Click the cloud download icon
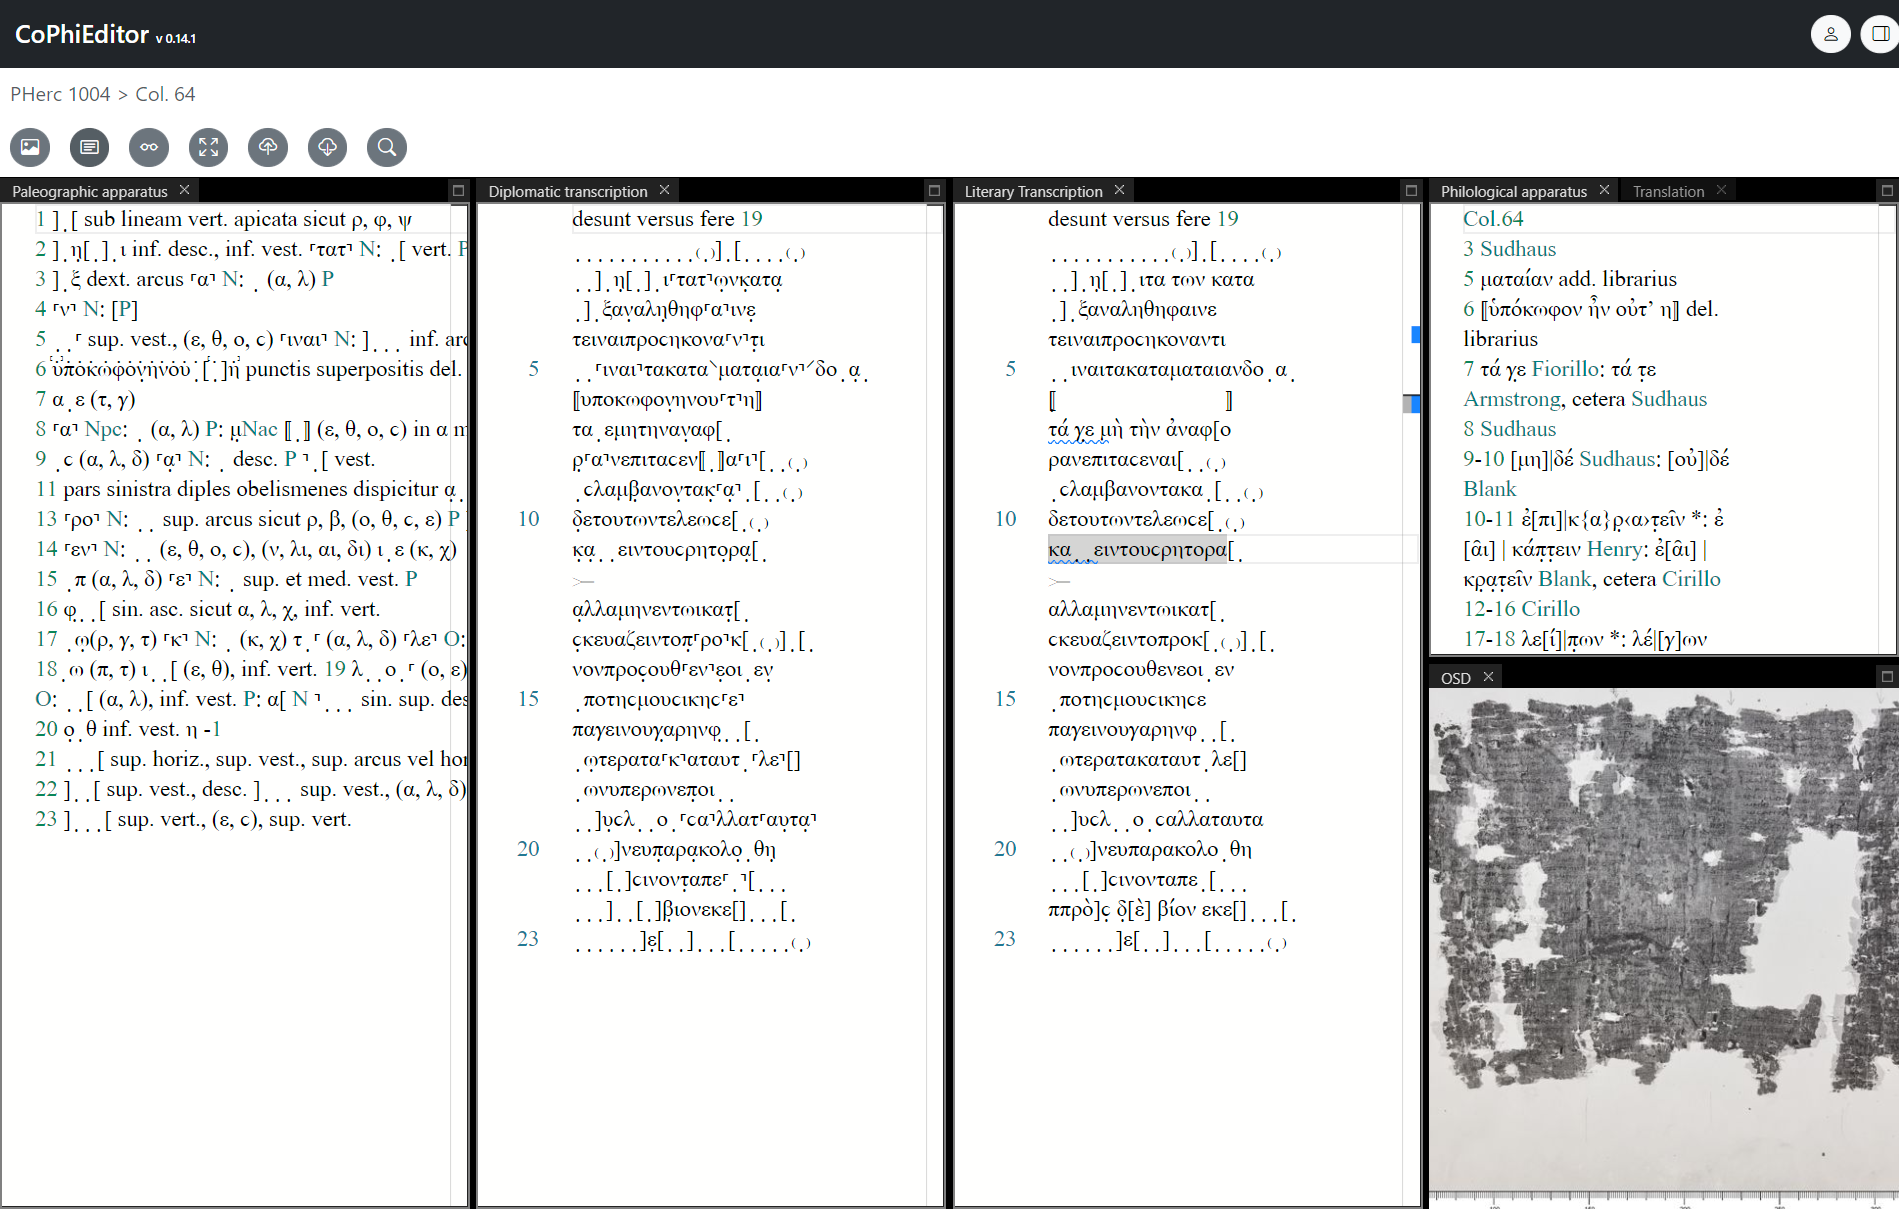This screenshot has height=1209, width=1899. pyautogui.click(x=327, y=147)
